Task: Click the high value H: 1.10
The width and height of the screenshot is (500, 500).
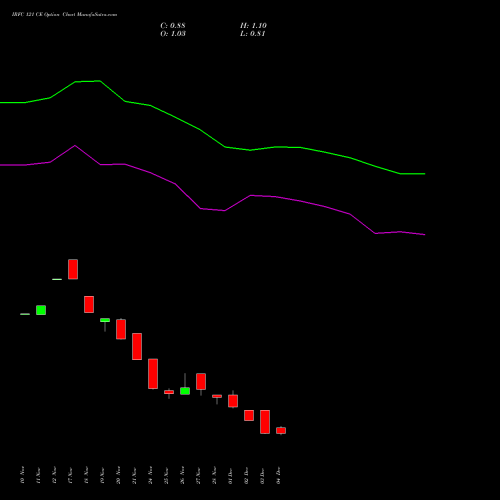Action: [253, 26]
